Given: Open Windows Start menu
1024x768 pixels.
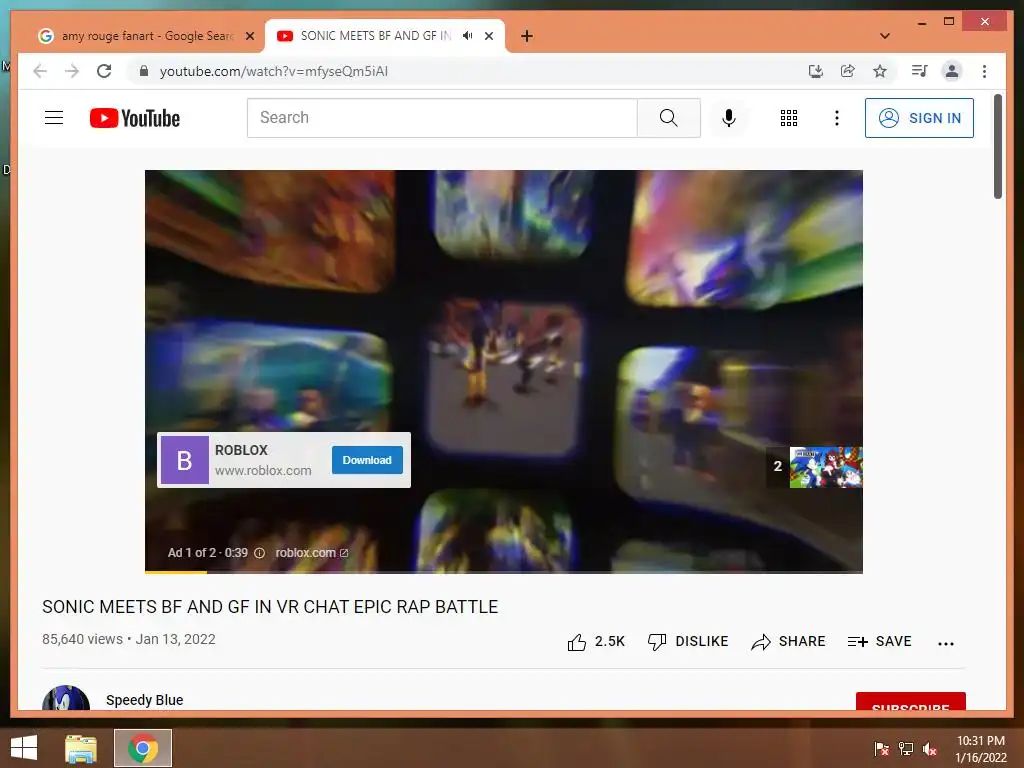Looking at the screenshot, I should tap(24, 748).
